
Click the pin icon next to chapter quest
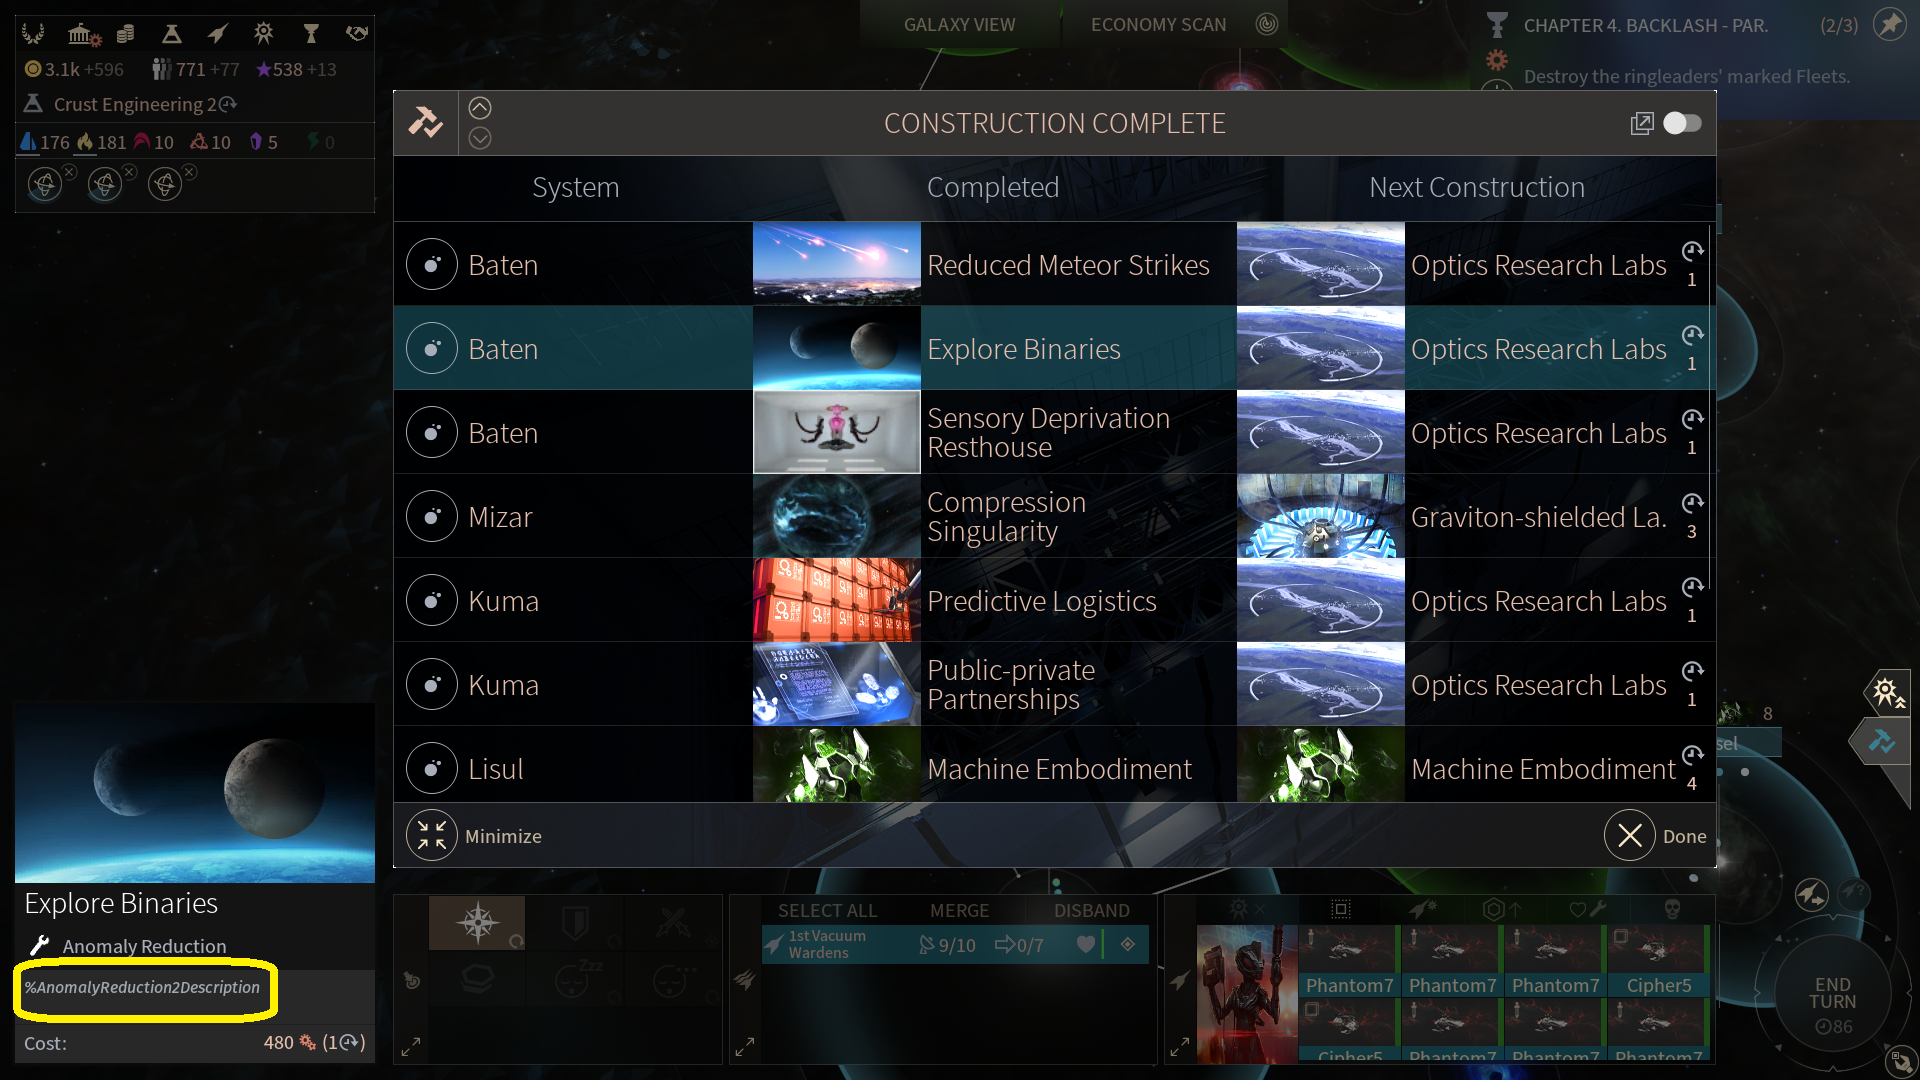pos(1889,24)
